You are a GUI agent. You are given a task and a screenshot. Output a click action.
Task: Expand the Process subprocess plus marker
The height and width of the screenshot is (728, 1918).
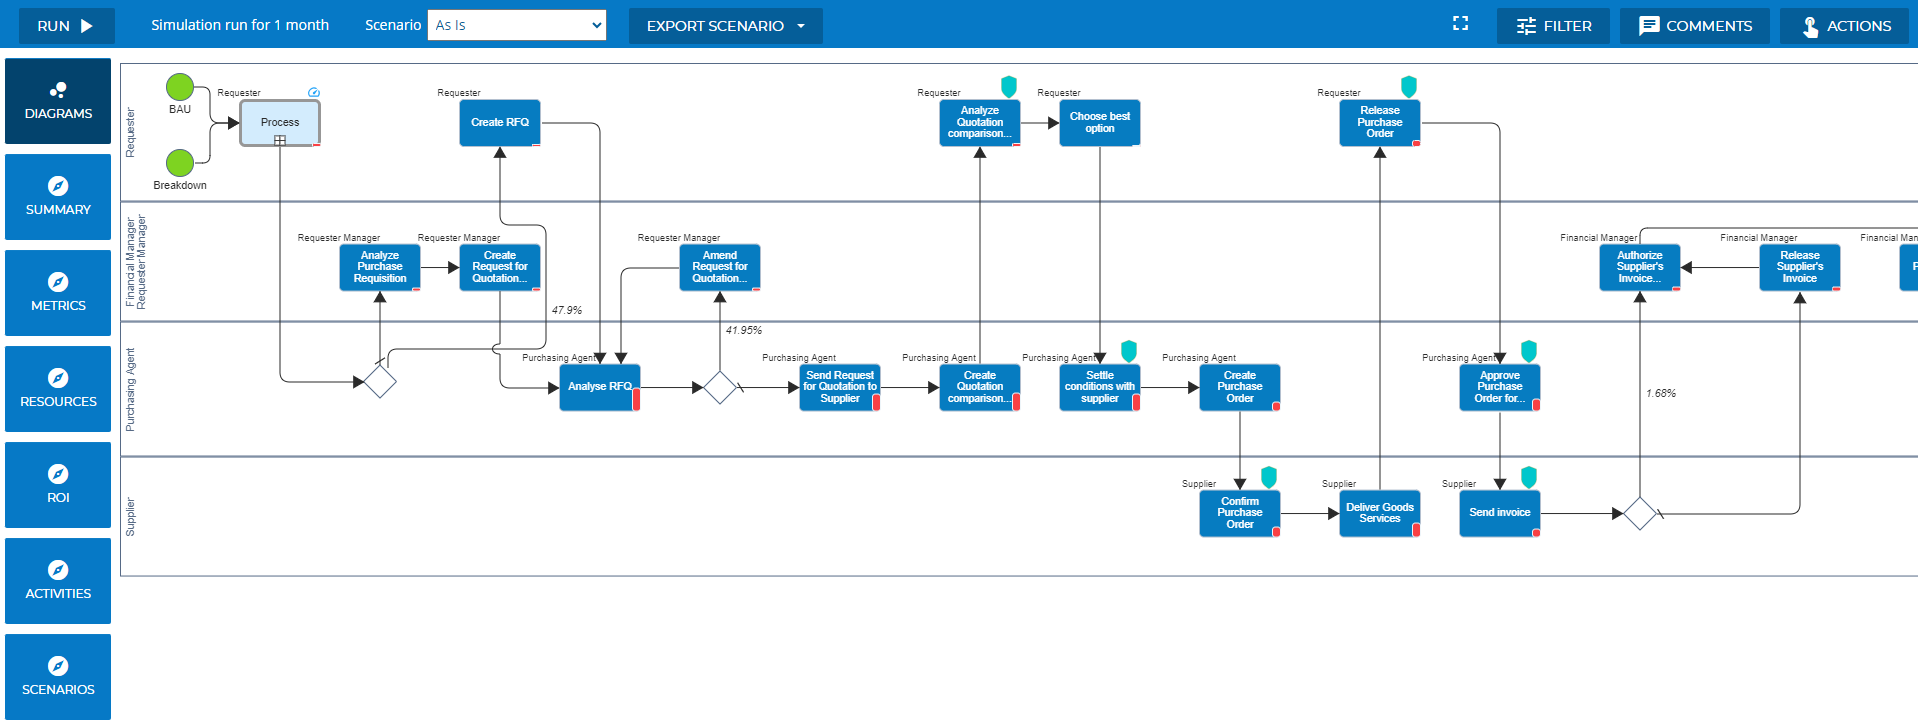point(280,140)
